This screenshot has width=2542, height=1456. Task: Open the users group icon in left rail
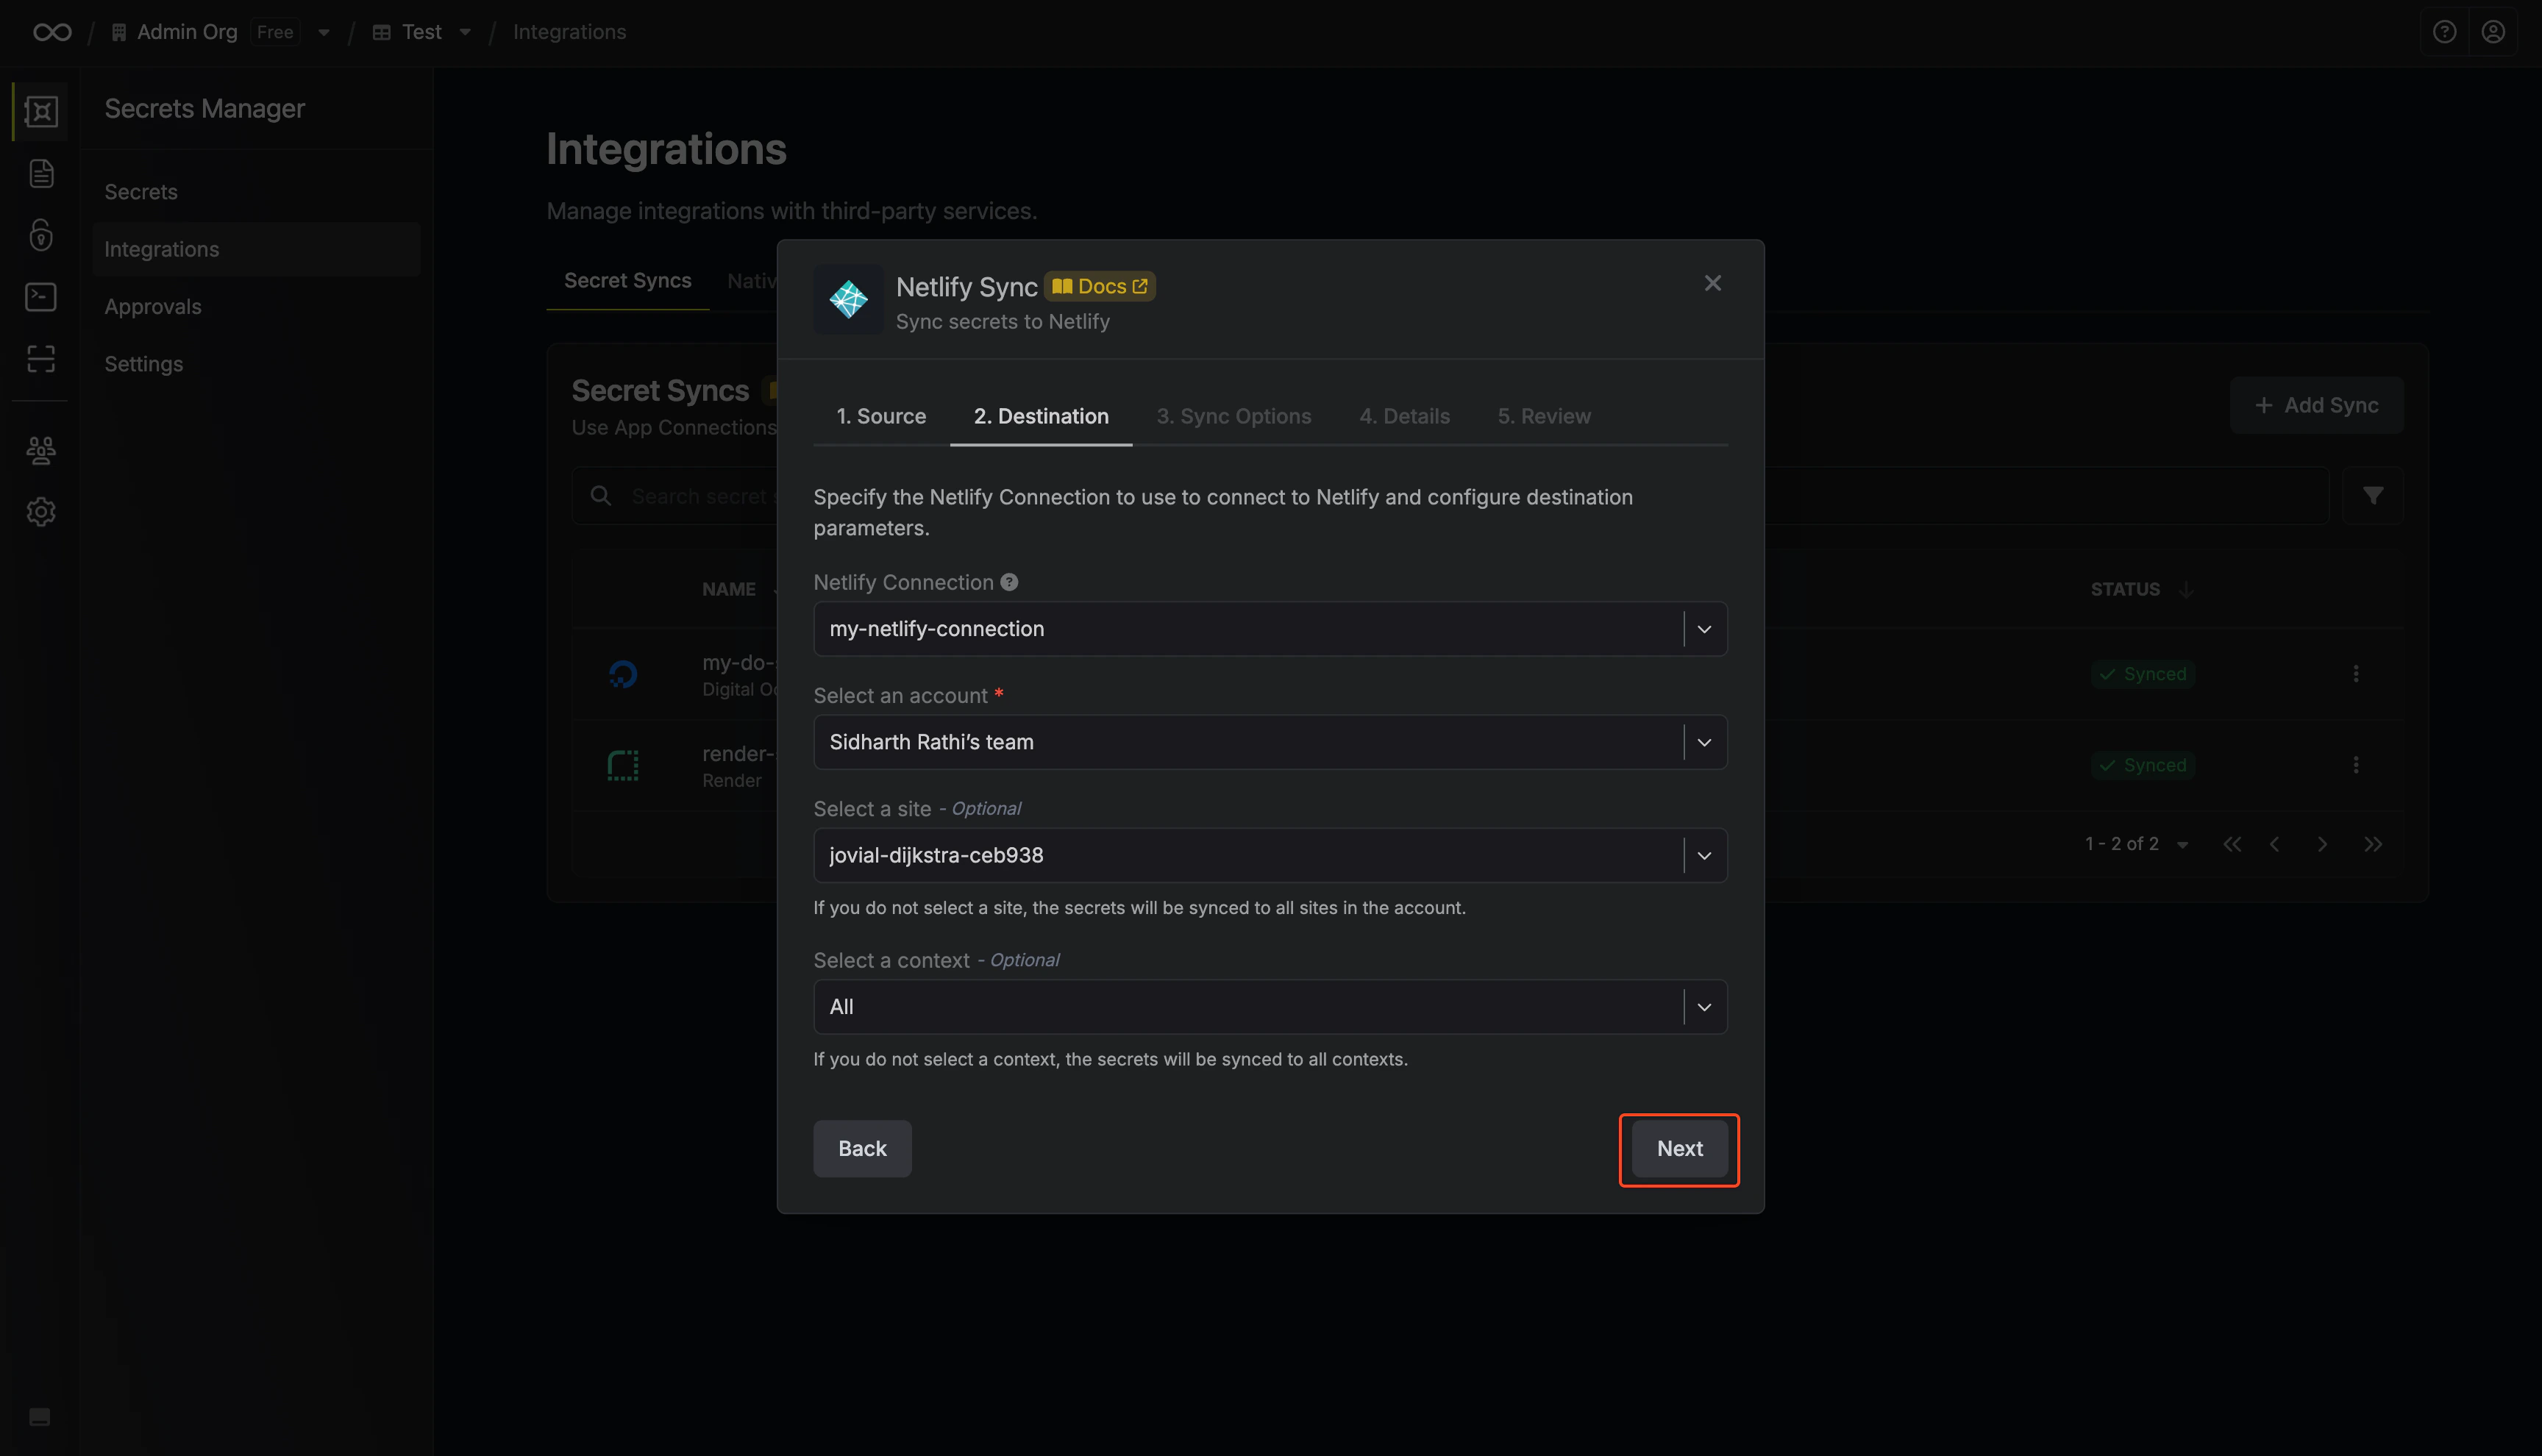point(41,450)
